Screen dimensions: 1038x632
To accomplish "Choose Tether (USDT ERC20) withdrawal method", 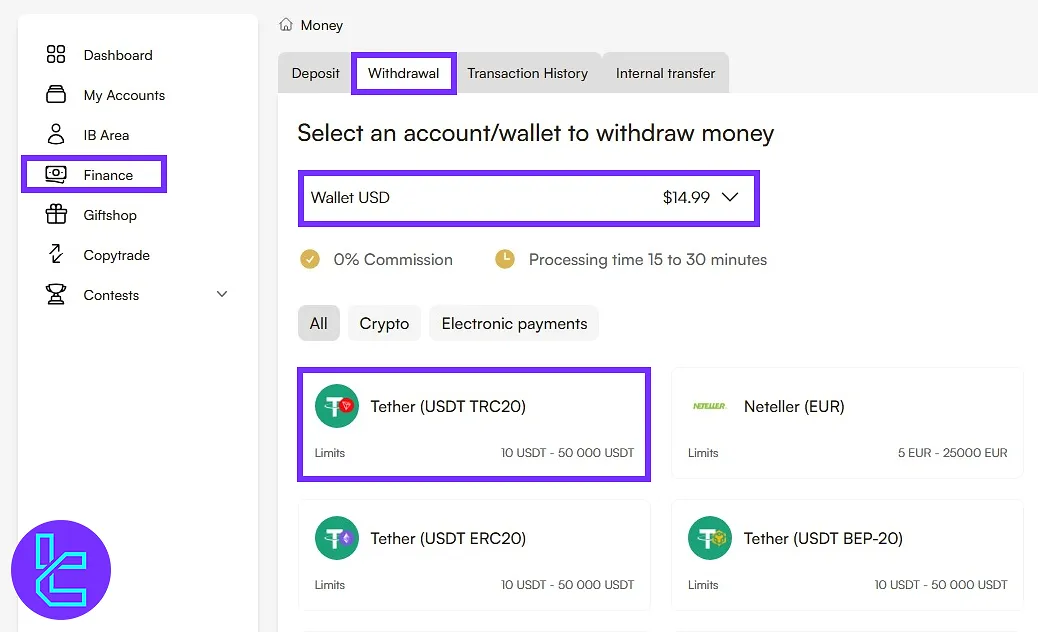I will pos(474,555).
